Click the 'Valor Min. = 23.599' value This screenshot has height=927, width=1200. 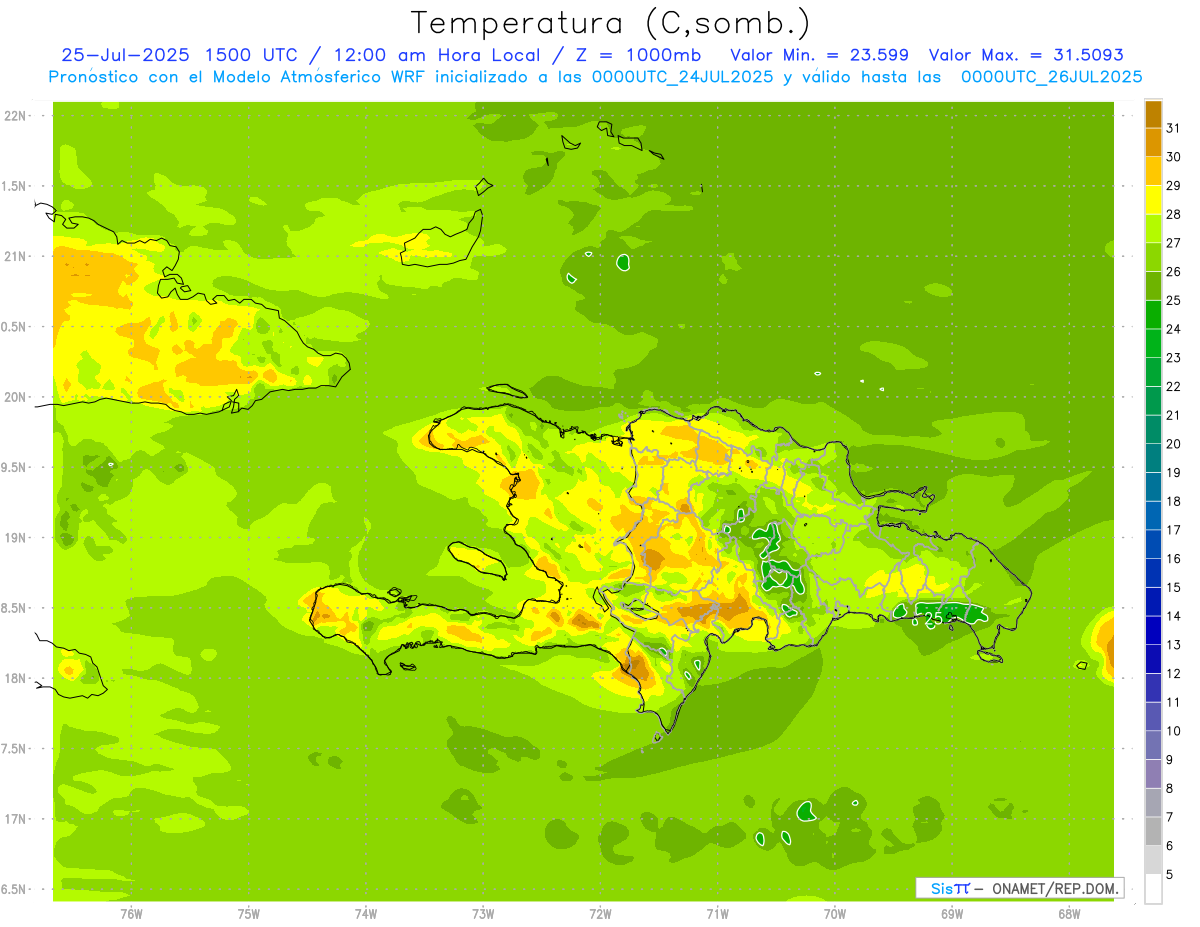[x=820, y=55]
